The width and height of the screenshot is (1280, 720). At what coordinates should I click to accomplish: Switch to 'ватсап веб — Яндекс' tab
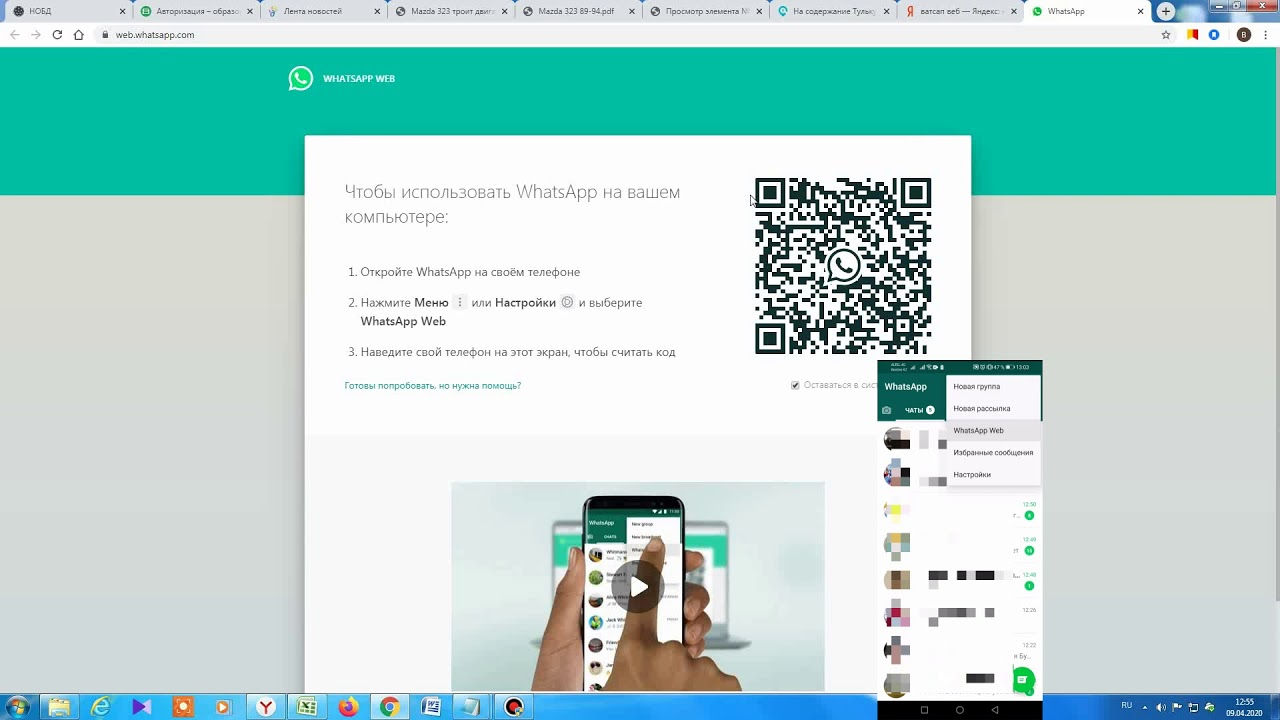[960, 11]
